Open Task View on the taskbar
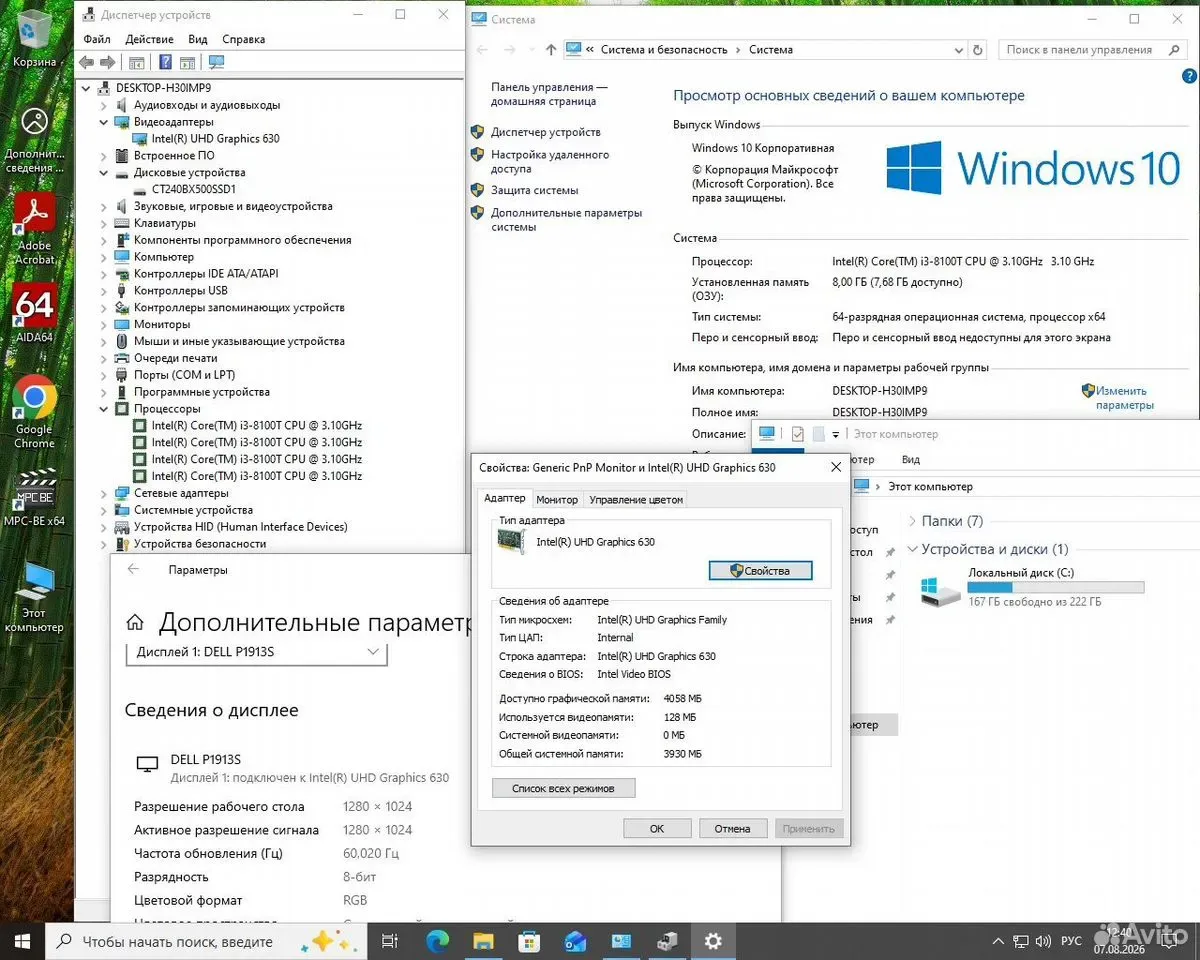 [390, 941]
